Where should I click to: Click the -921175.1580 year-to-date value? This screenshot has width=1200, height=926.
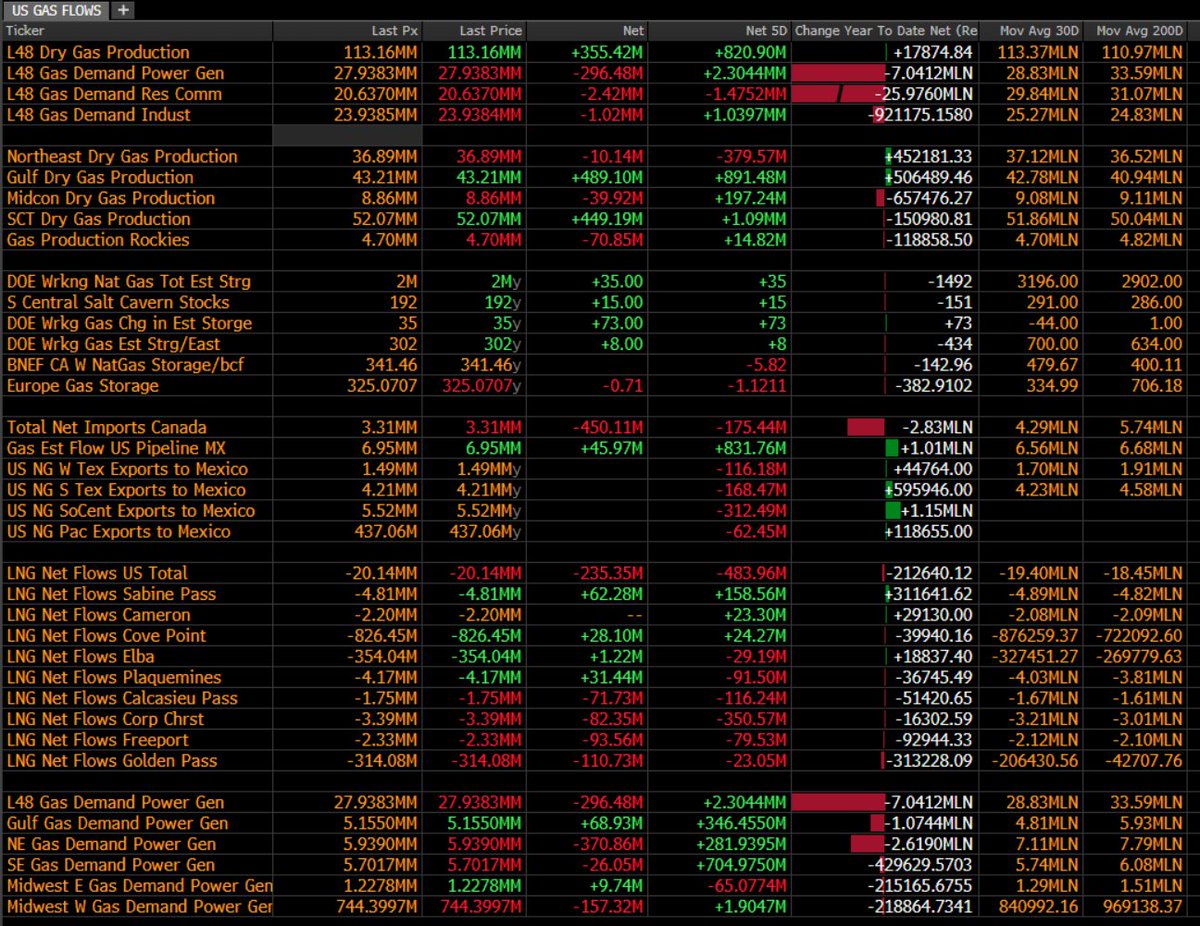[x=920, y=115]
